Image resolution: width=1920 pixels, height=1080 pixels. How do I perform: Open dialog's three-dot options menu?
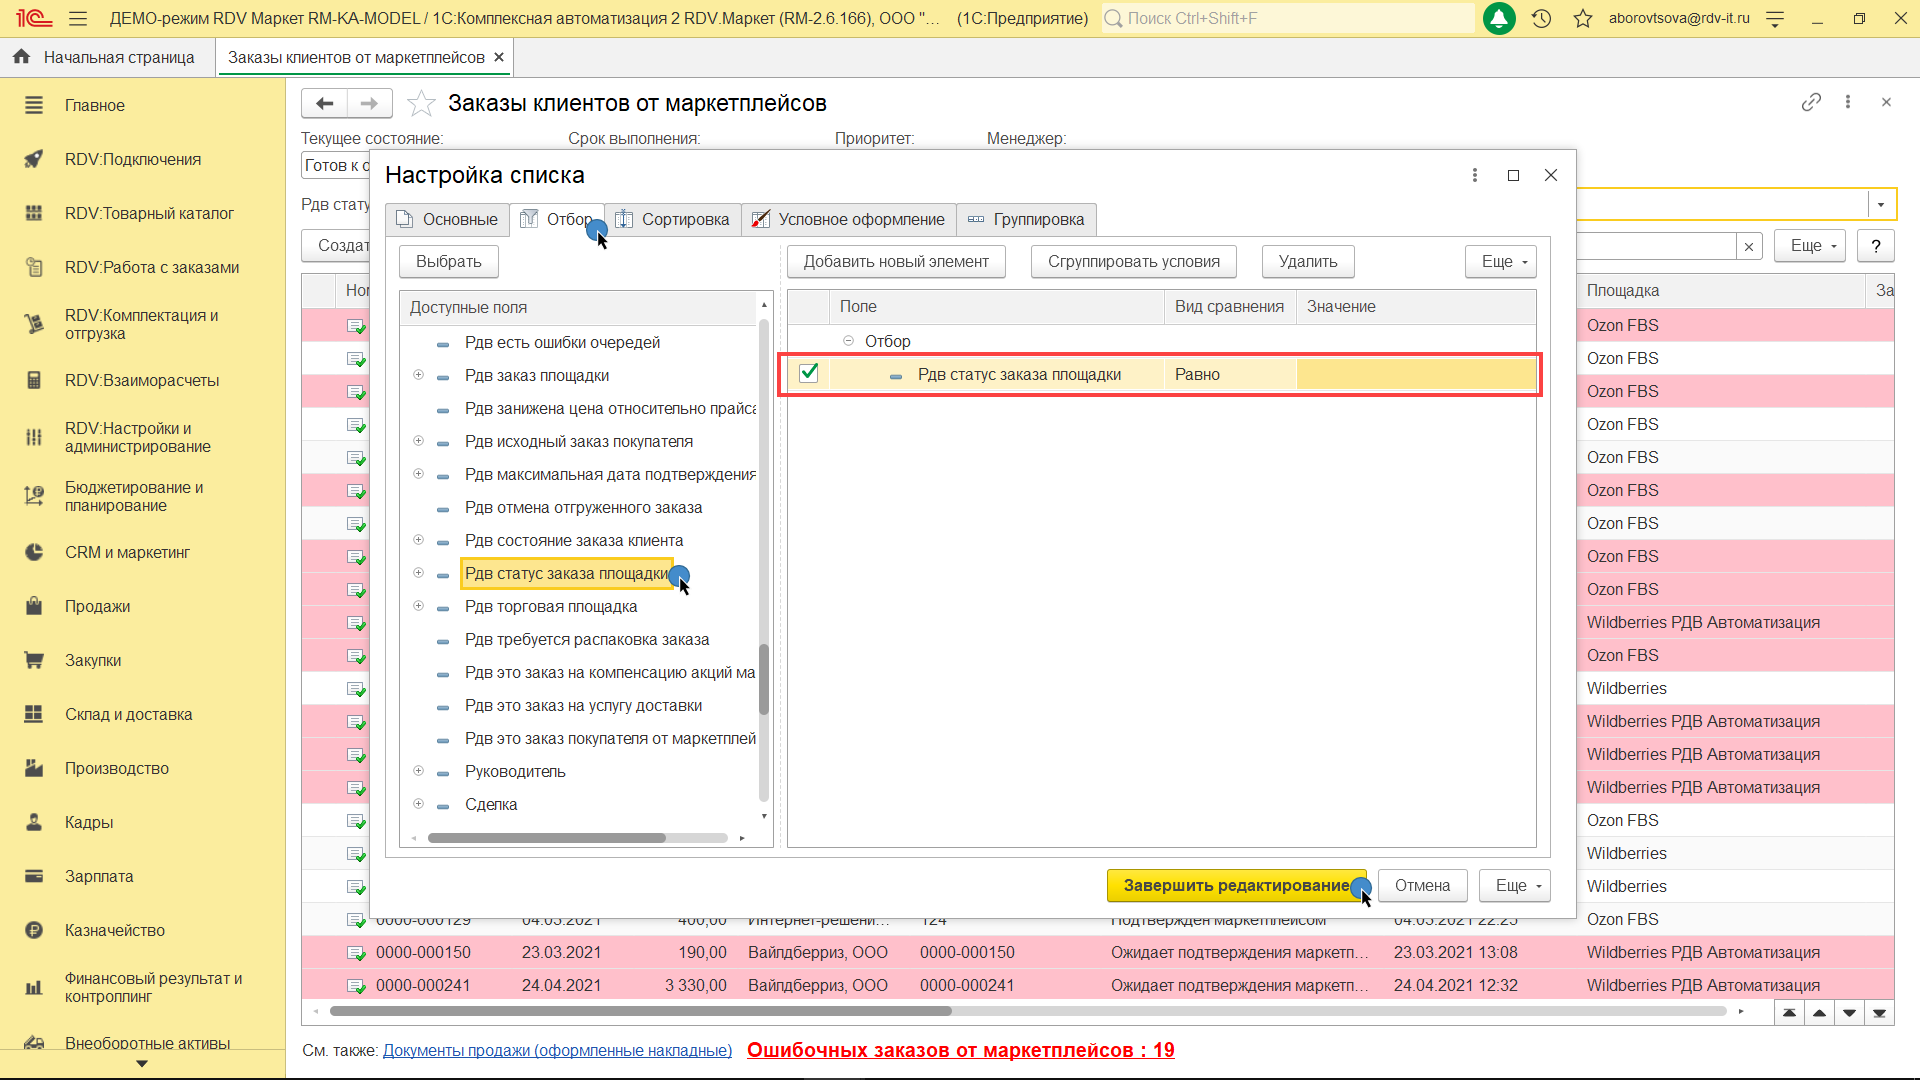coord(1474,175)
